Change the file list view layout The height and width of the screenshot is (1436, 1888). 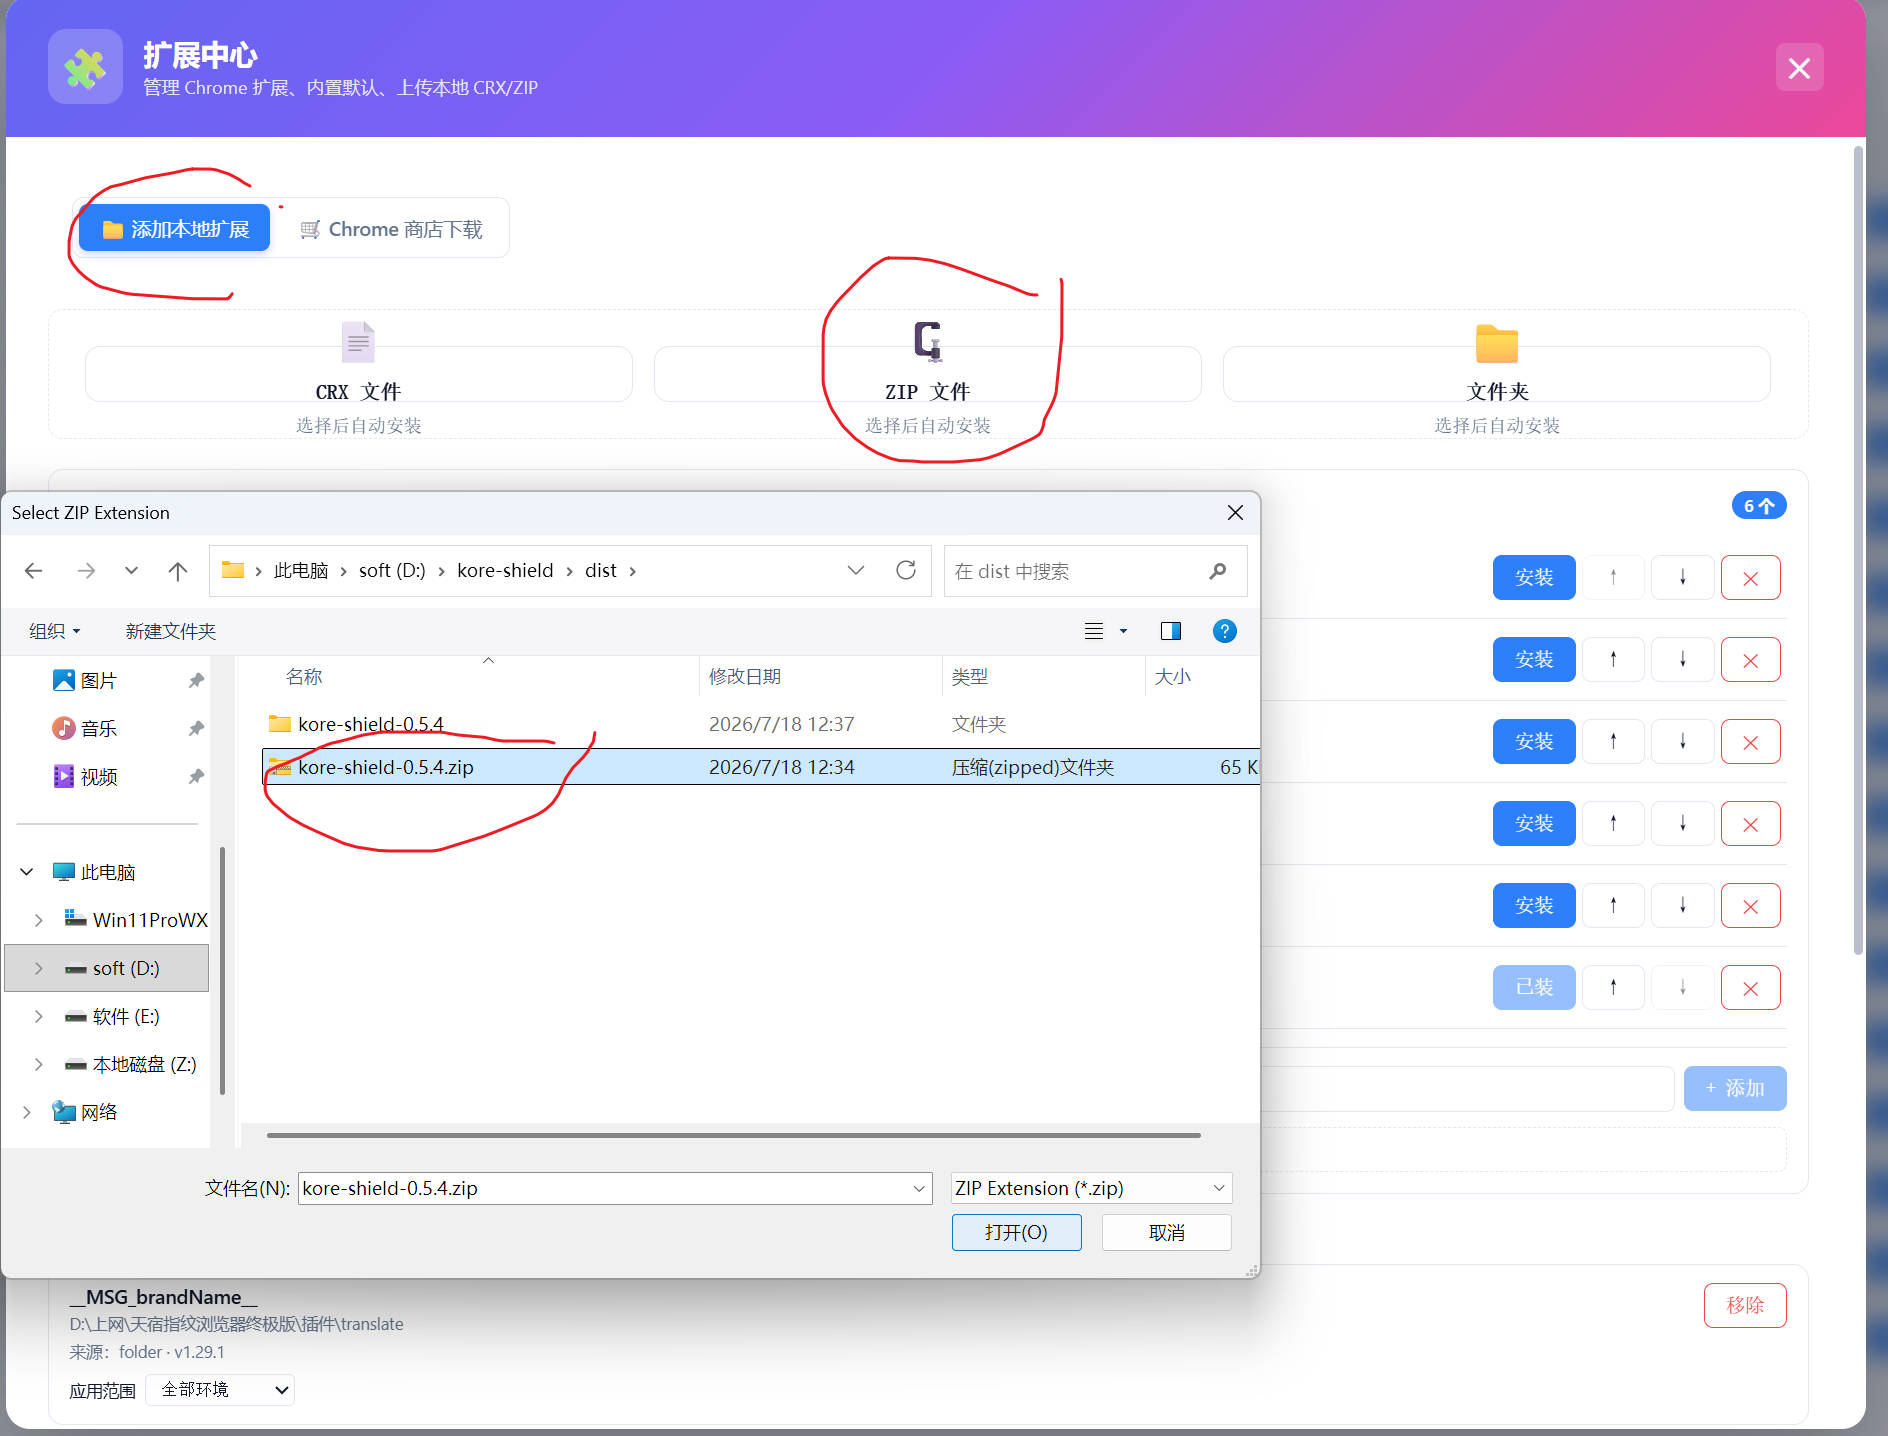click(x=1094, y=631)
